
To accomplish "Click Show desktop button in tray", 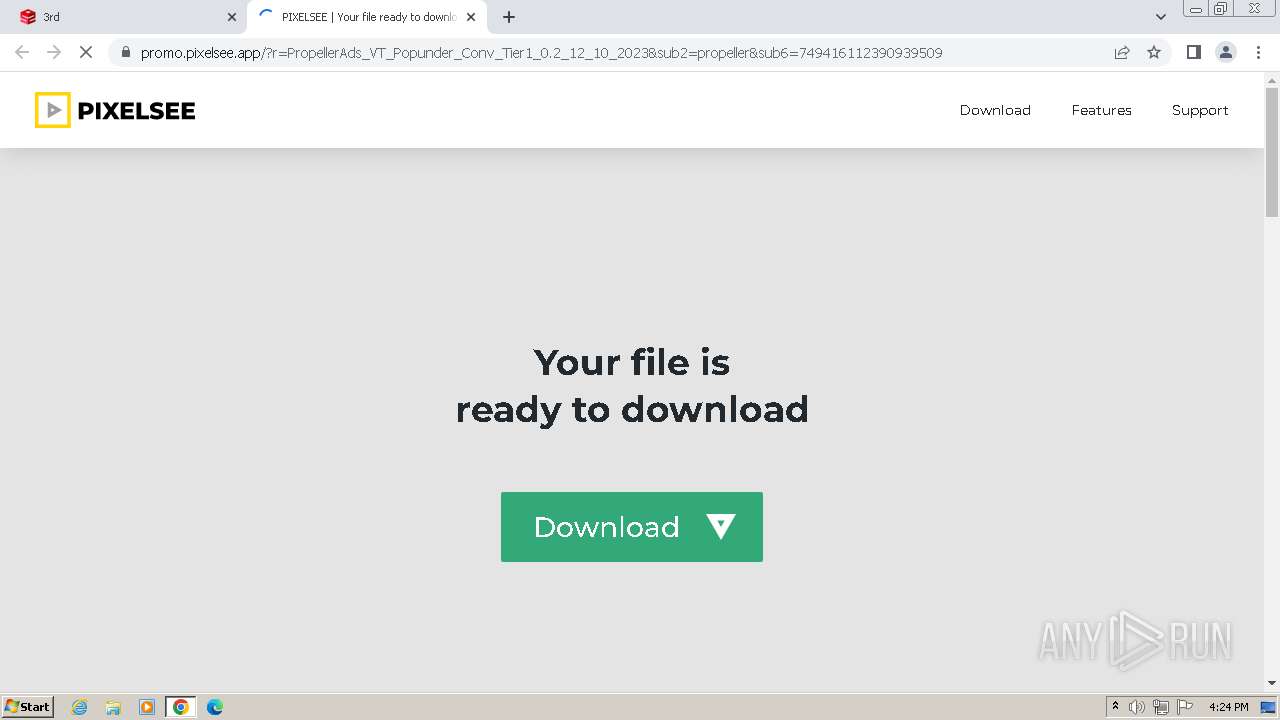I will pos(1269,707).
